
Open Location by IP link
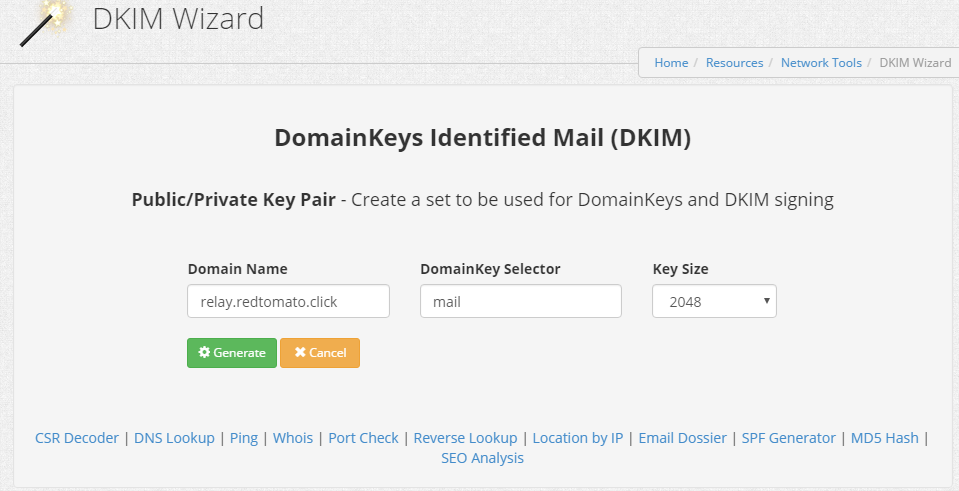578,438
